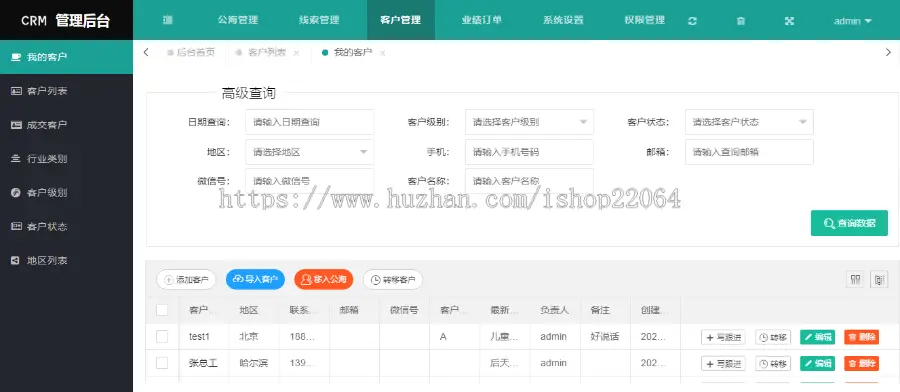Open the 系统设置 menu
Screen dimensions: 900x392
pyautogui.click(x=563, y=20)
